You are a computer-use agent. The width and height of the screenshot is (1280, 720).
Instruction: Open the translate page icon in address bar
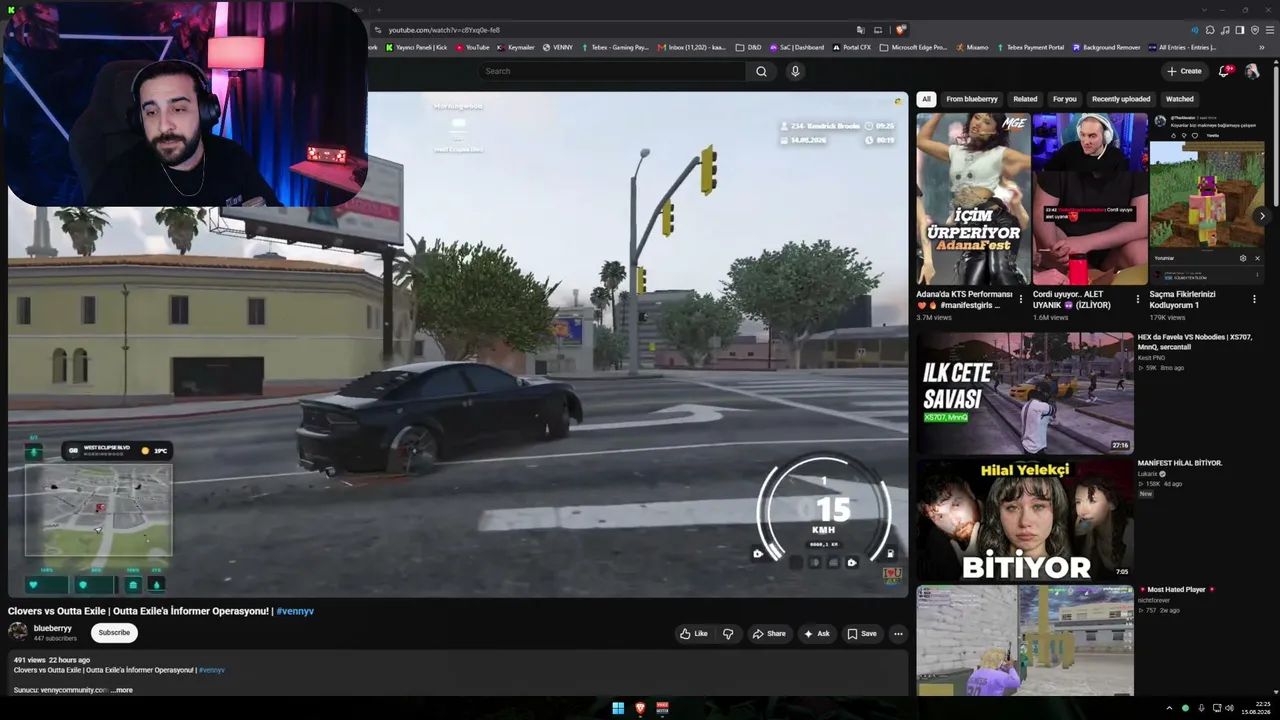860,30
